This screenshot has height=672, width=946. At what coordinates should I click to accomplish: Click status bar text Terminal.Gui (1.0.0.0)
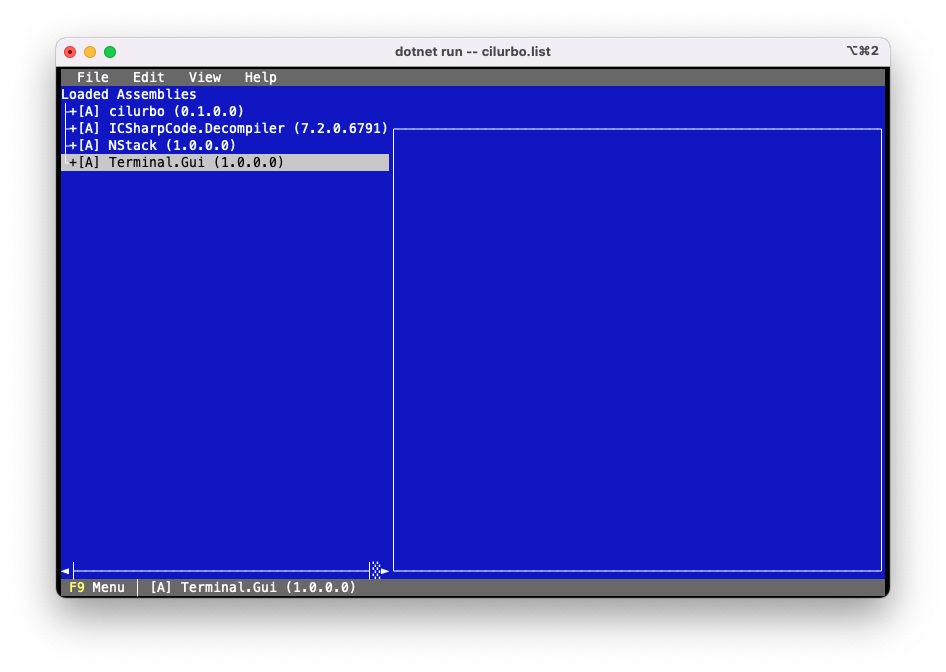point(268,588)
